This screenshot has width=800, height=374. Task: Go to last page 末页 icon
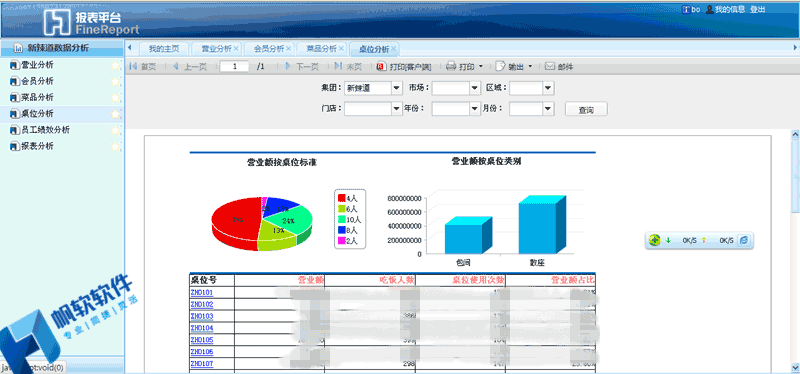[338, 66]
